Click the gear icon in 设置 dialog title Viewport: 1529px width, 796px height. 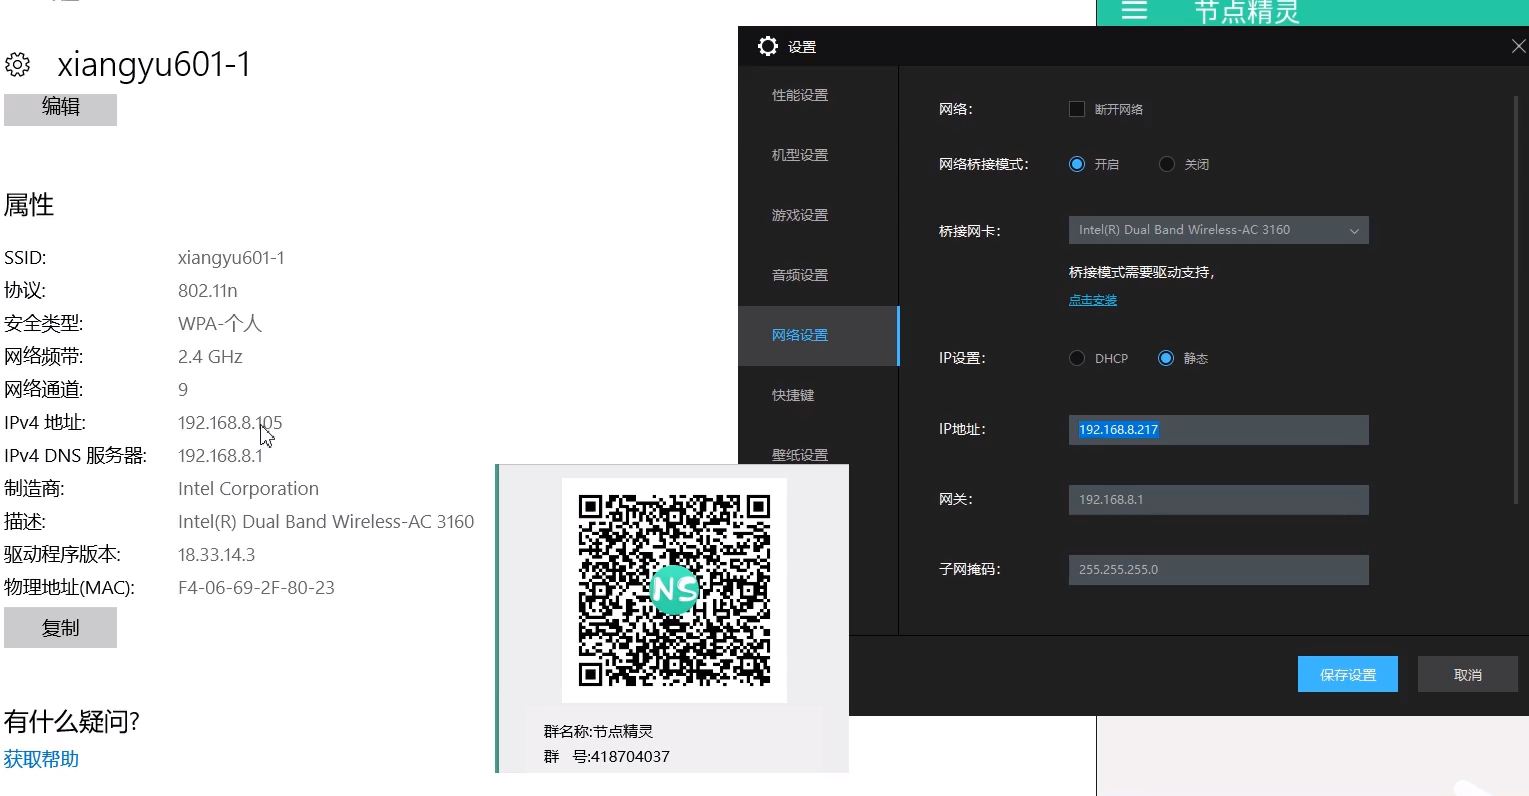(768, 46)
